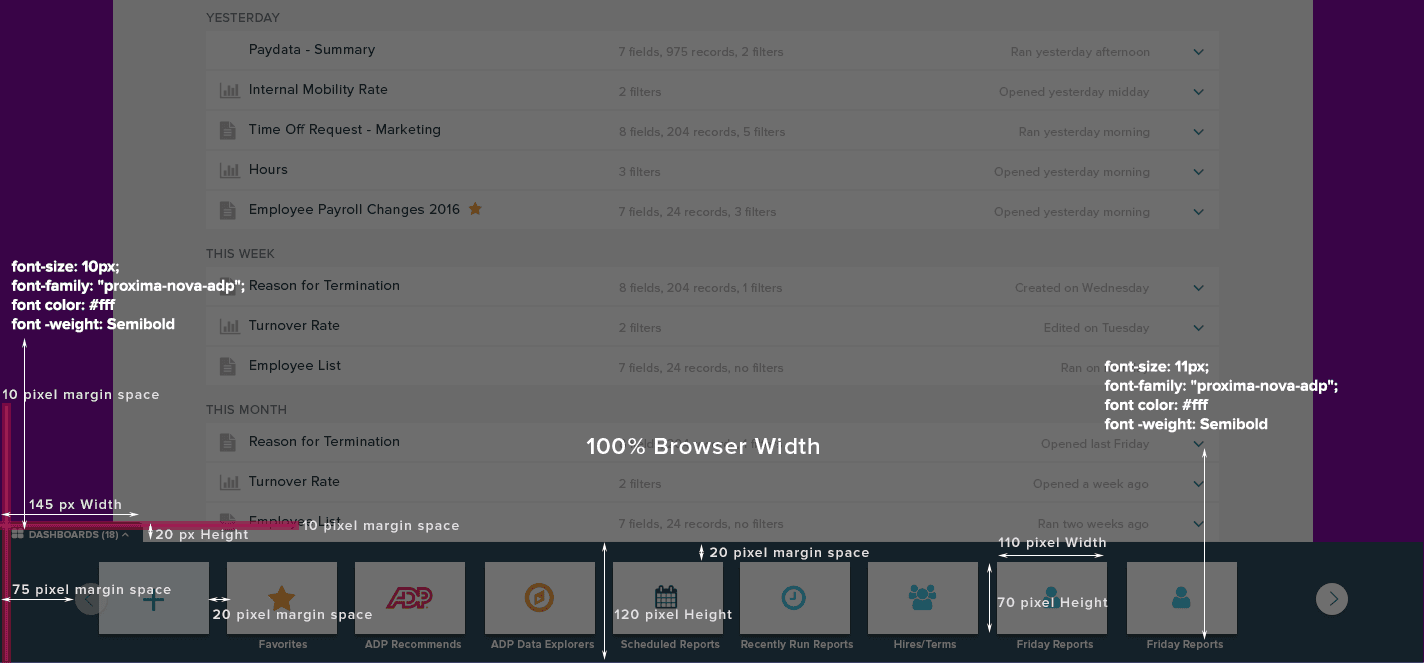
Task: Click 'Opened a week ago' status text
Action: coord(1091,484)
